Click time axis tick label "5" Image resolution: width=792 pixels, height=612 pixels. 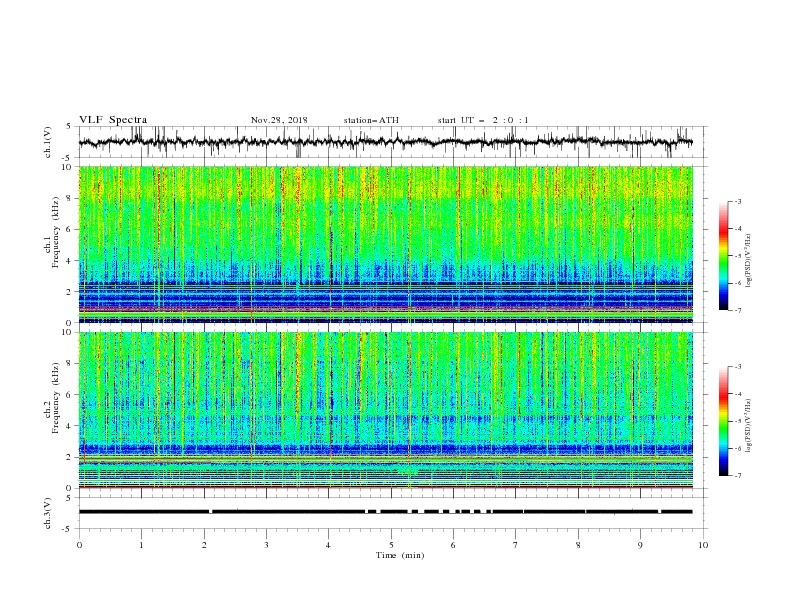coord(391,545)
